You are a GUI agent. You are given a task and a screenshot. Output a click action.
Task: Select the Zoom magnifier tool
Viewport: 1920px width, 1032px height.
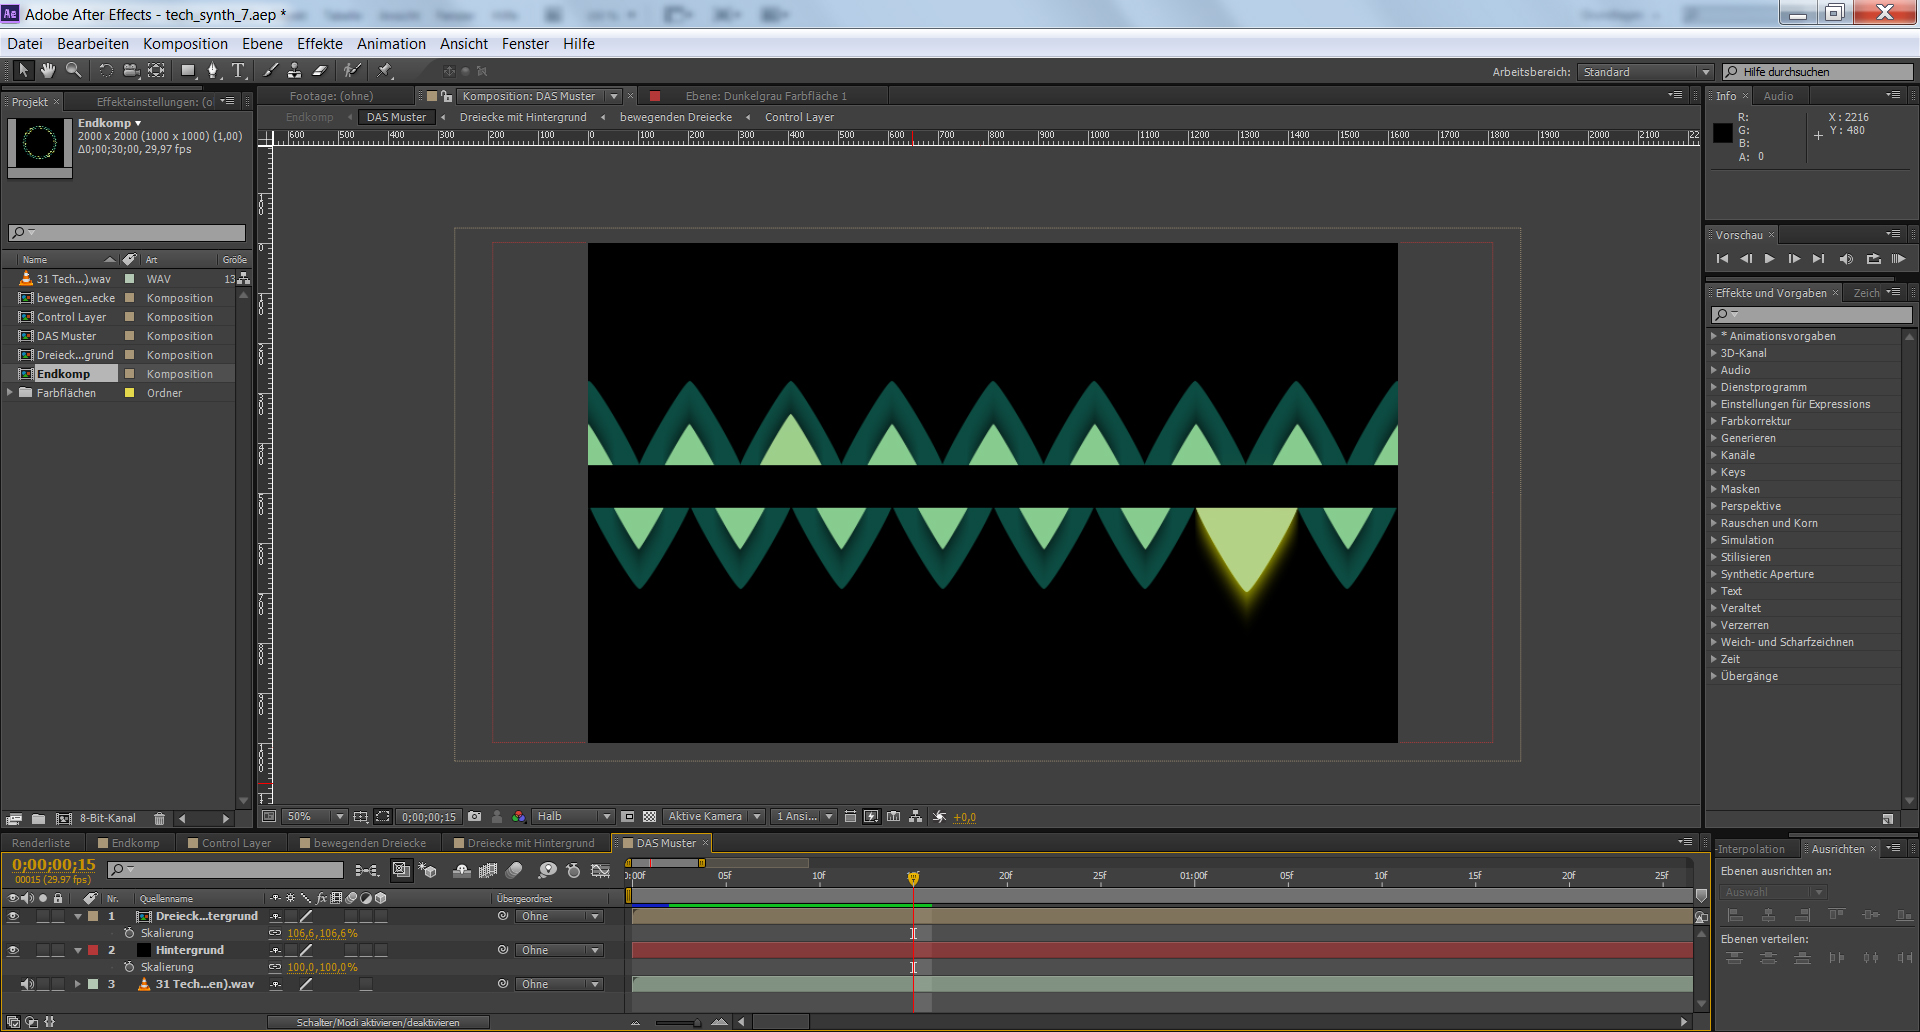tap(73, 71)
